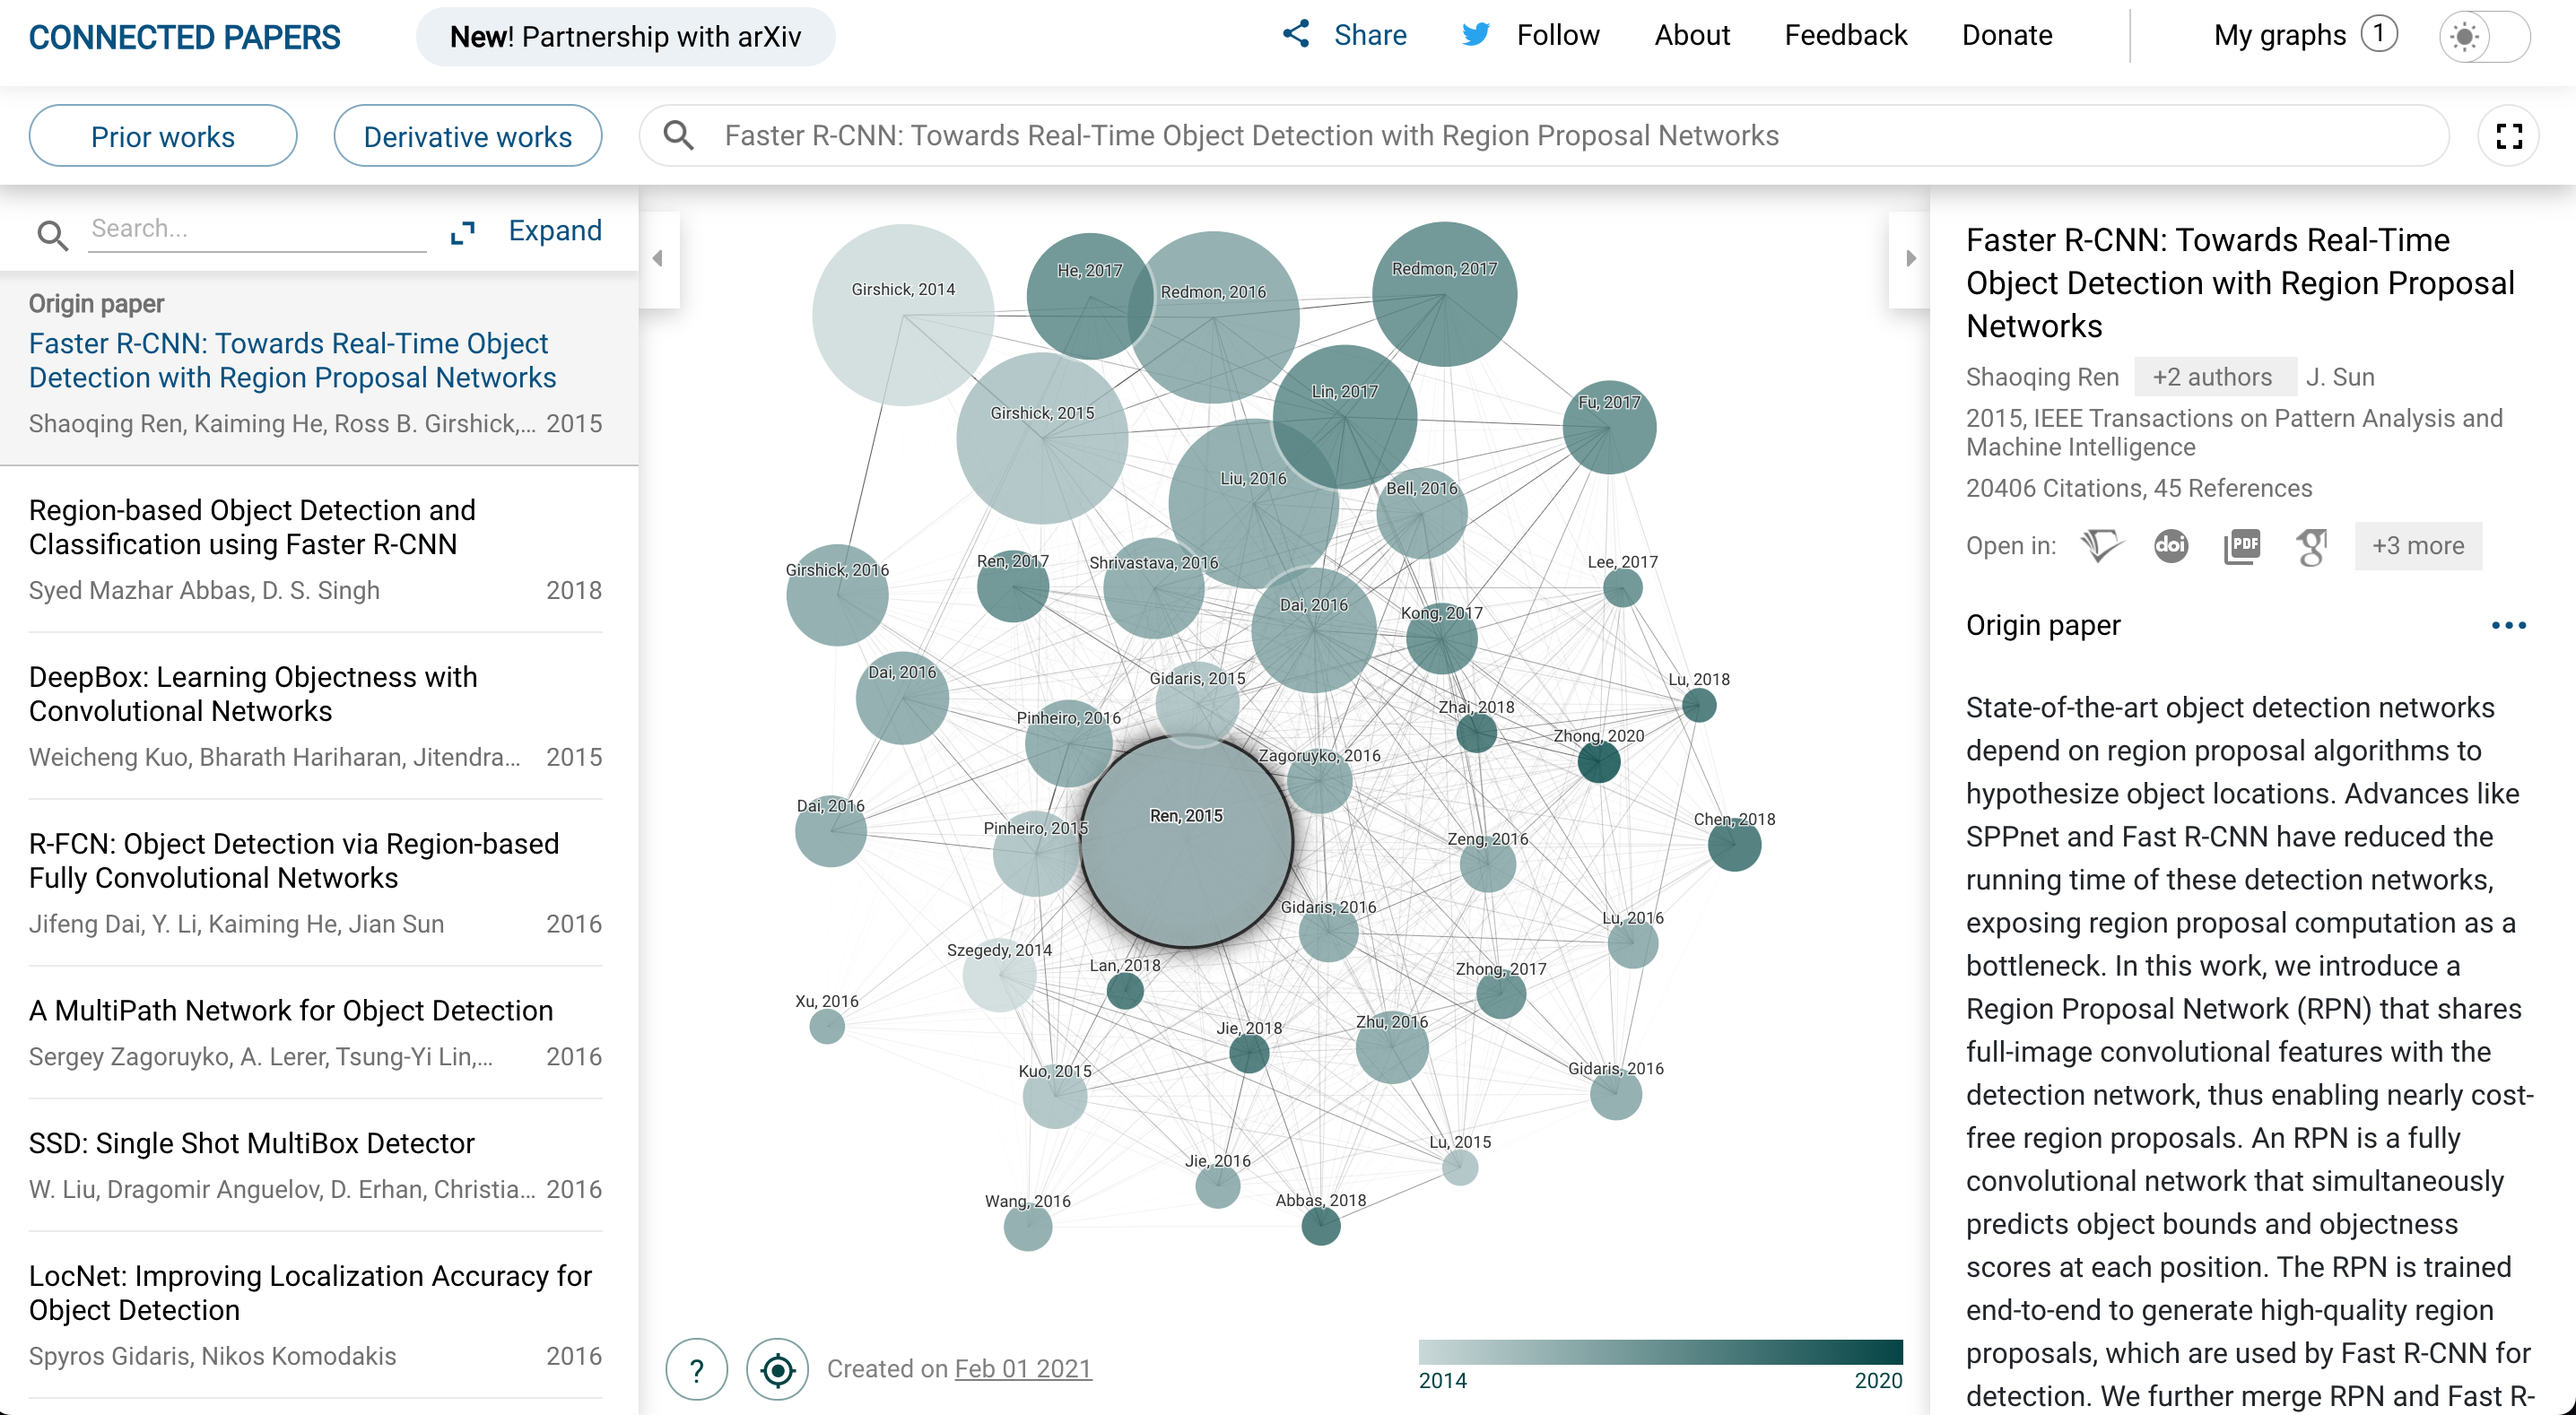Image resolution: width=2576 pixels, height=1415 pixels.
Task: Focus the paper list Search field
Action: [257, 229]
